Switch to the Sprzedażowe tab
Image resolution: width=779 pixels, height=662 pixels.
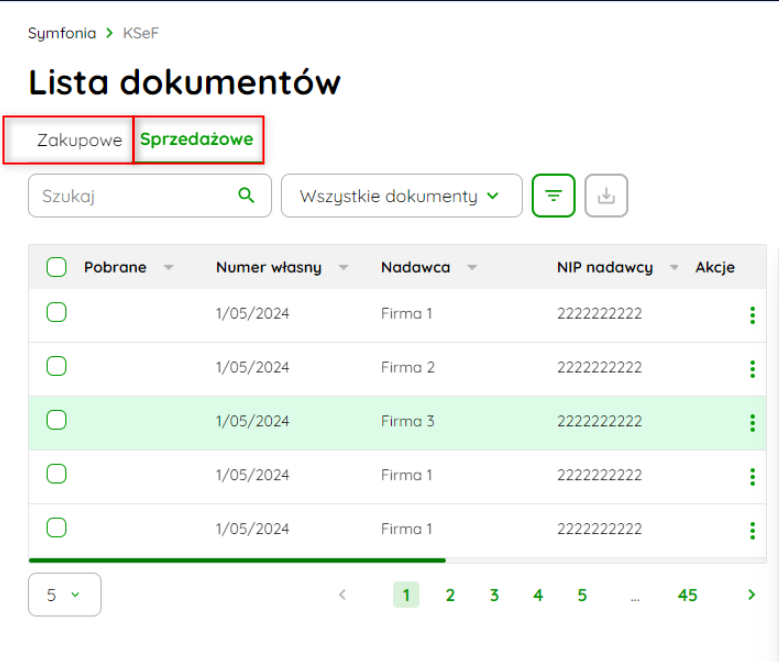197,140
